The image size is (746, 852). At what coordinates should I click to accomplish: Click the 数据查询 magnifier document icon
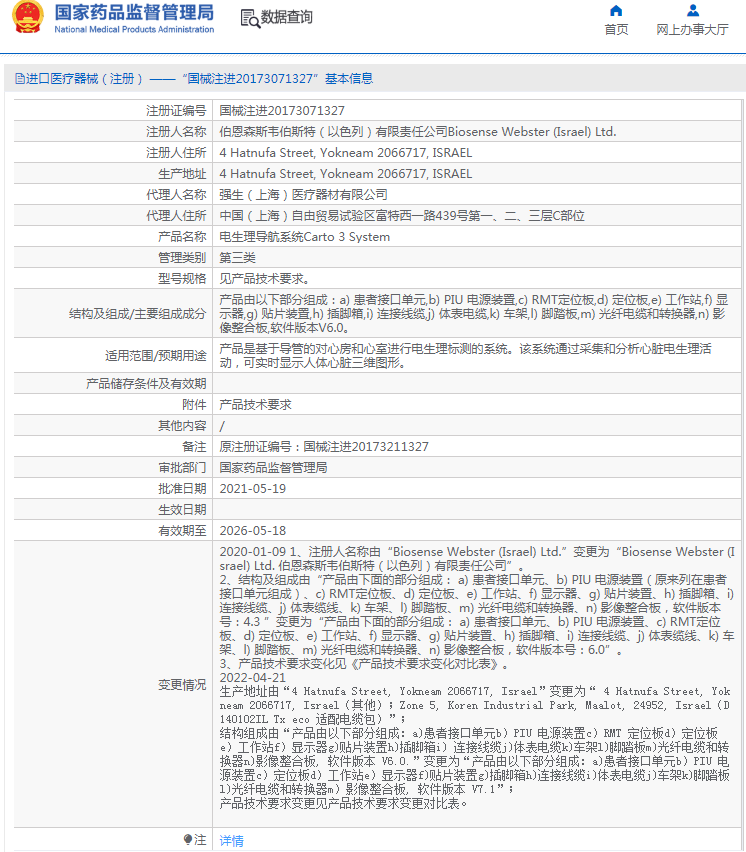pos(249,18)
